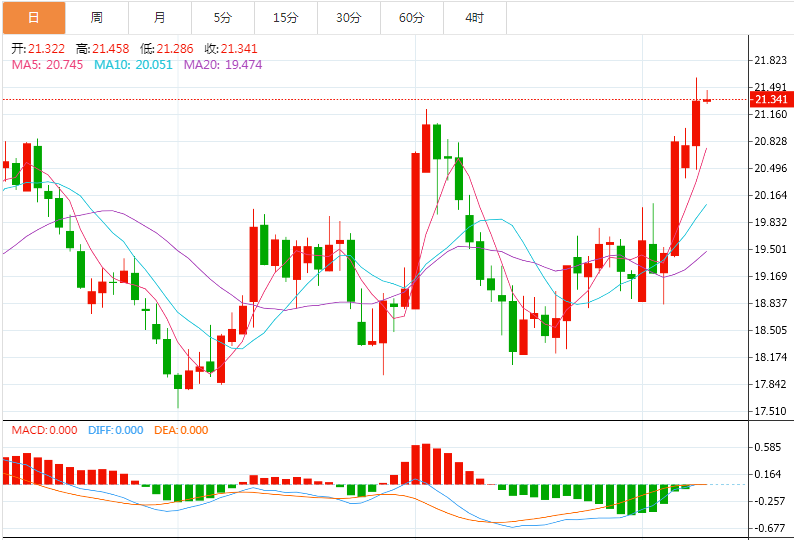Click the 19.501 price axis label
Viewport: 794px width, 540px height.
click(771, 249)
